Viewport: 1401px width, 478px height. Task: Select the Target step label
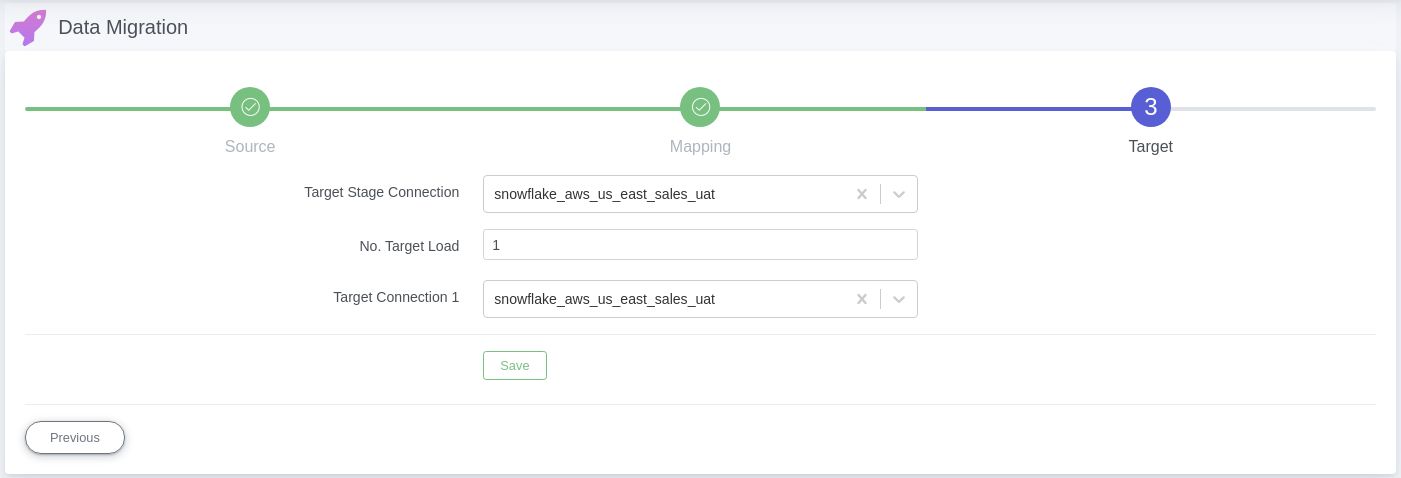click(1151, 146)
